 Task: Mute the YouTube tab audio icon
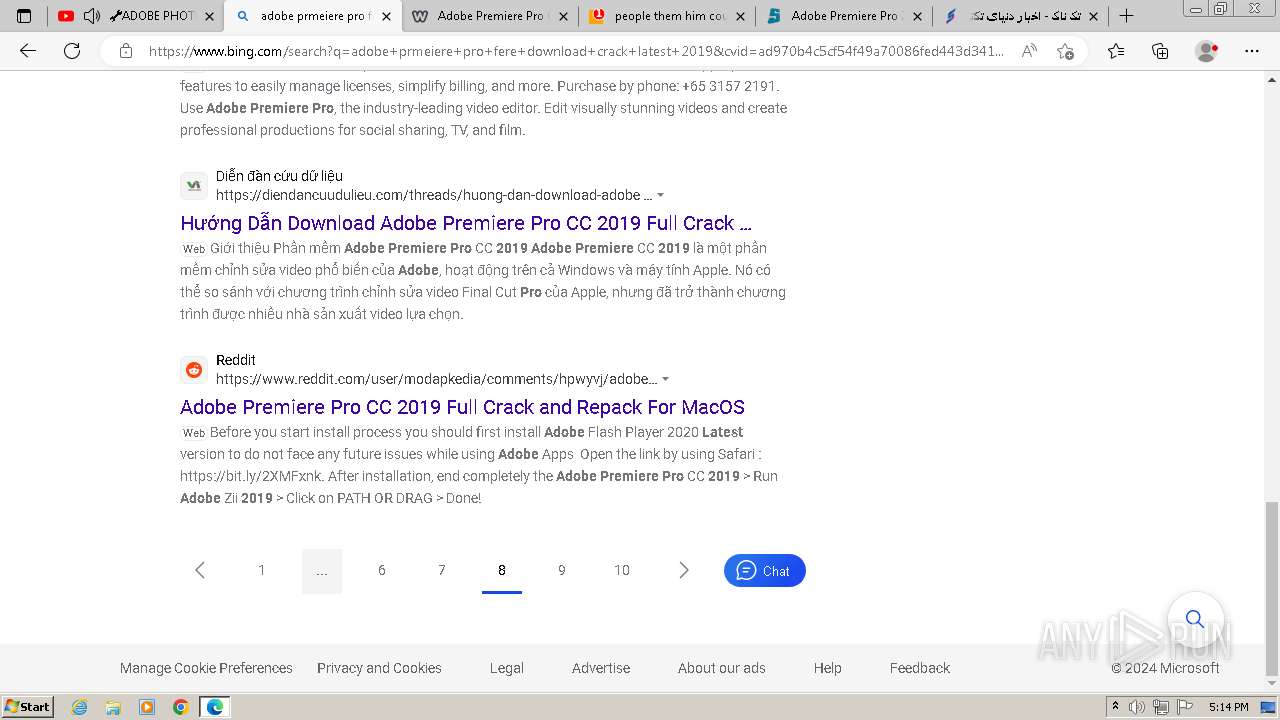click(x=92, y=16)
